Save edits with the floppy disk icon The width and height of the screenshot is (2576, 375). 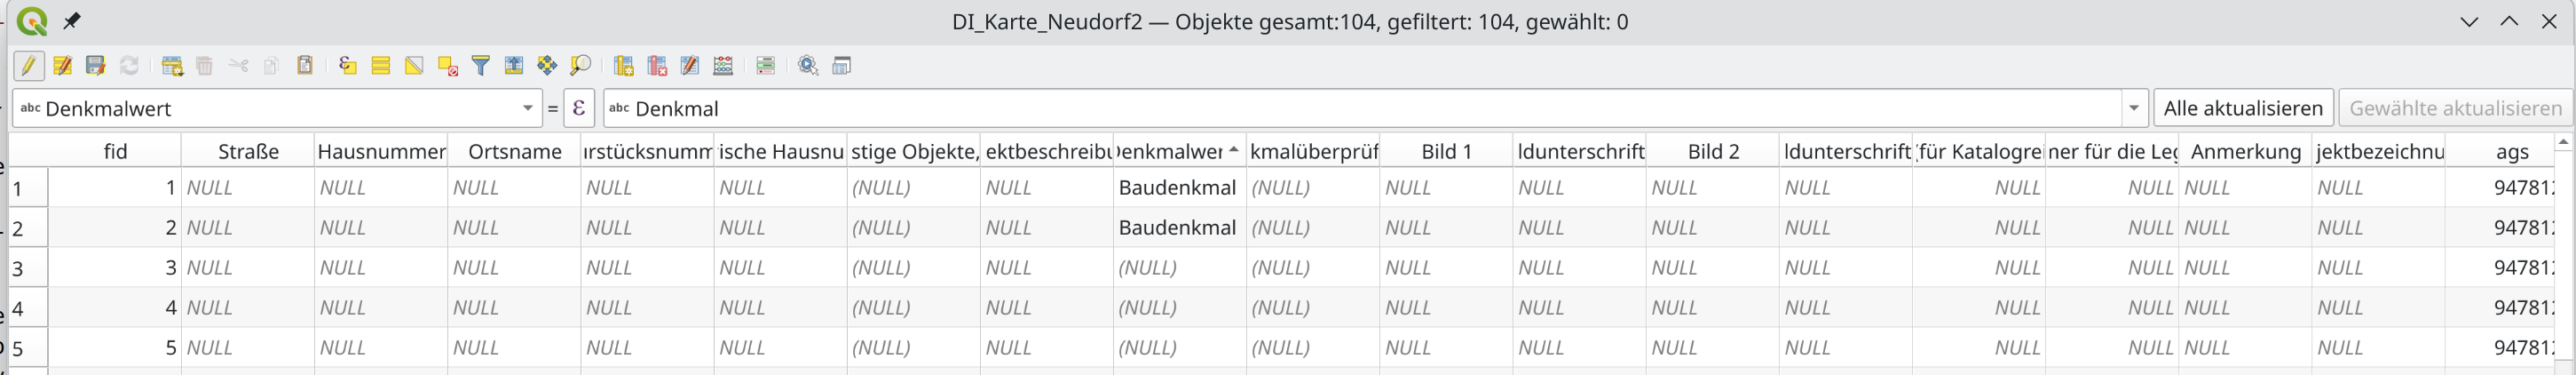(95, 66)
